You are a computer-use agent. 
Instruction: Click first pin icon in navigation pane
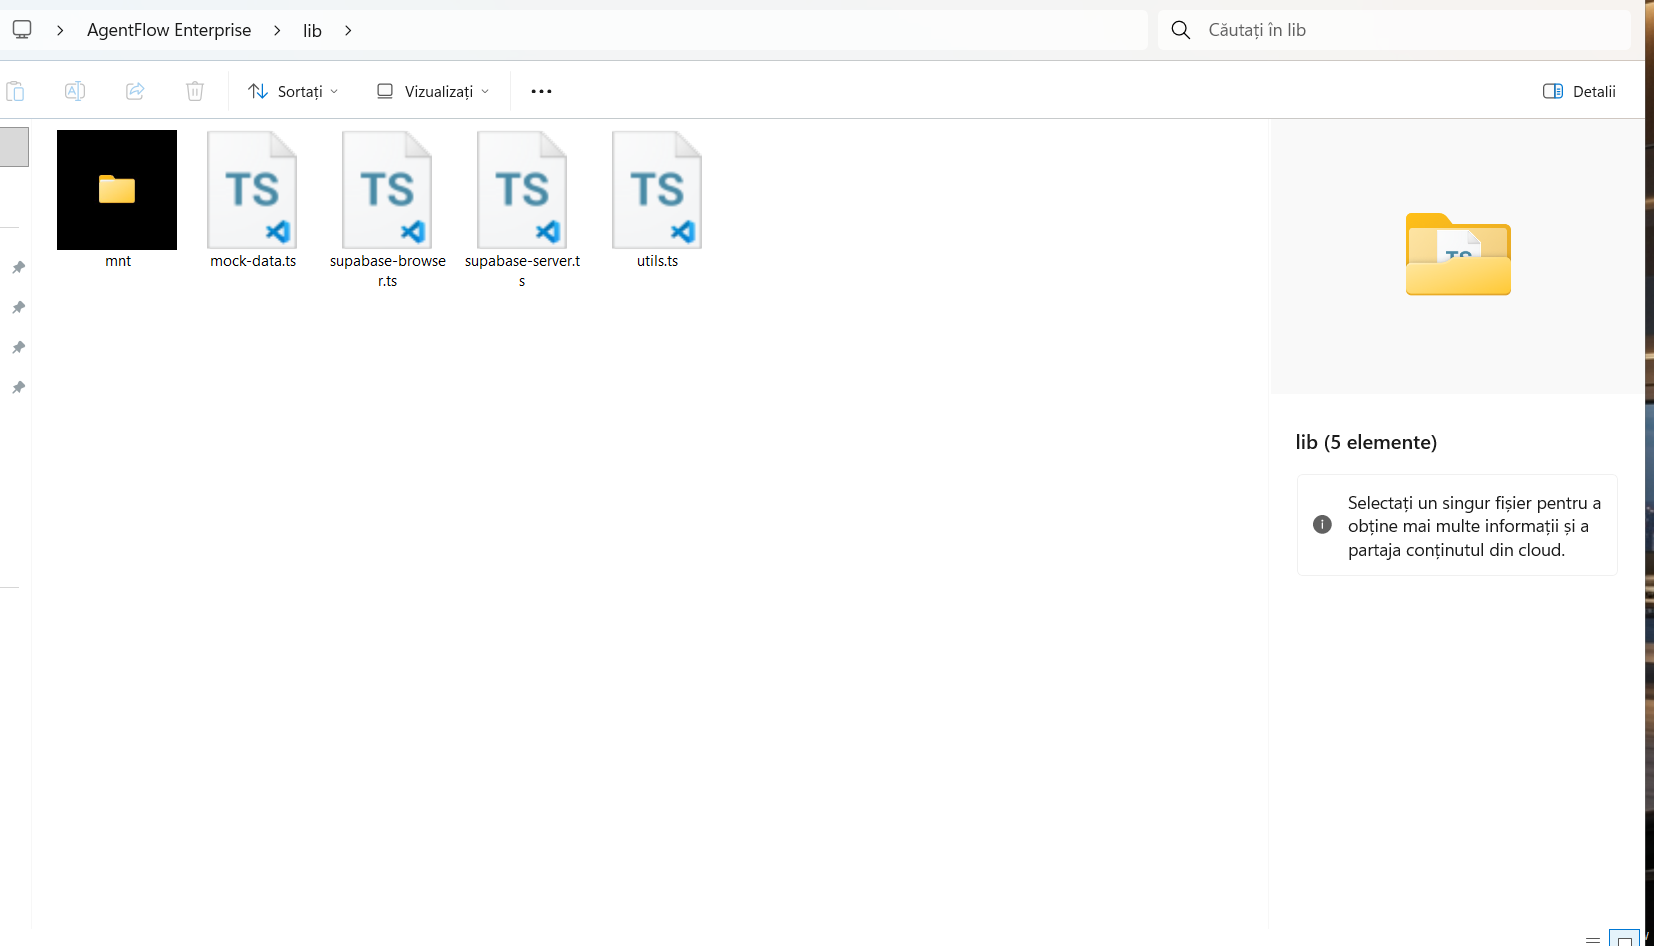[18, 267]
